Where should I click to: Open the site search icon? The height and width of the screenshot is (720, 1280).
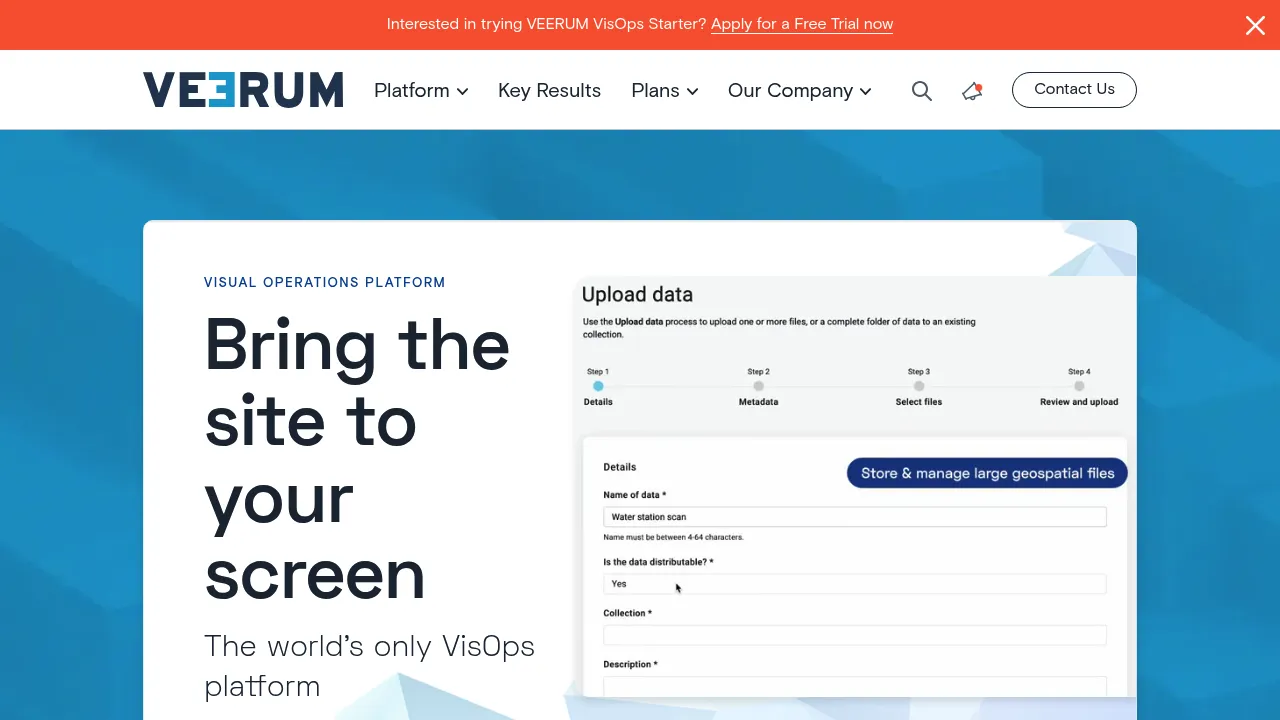point(922,91)
